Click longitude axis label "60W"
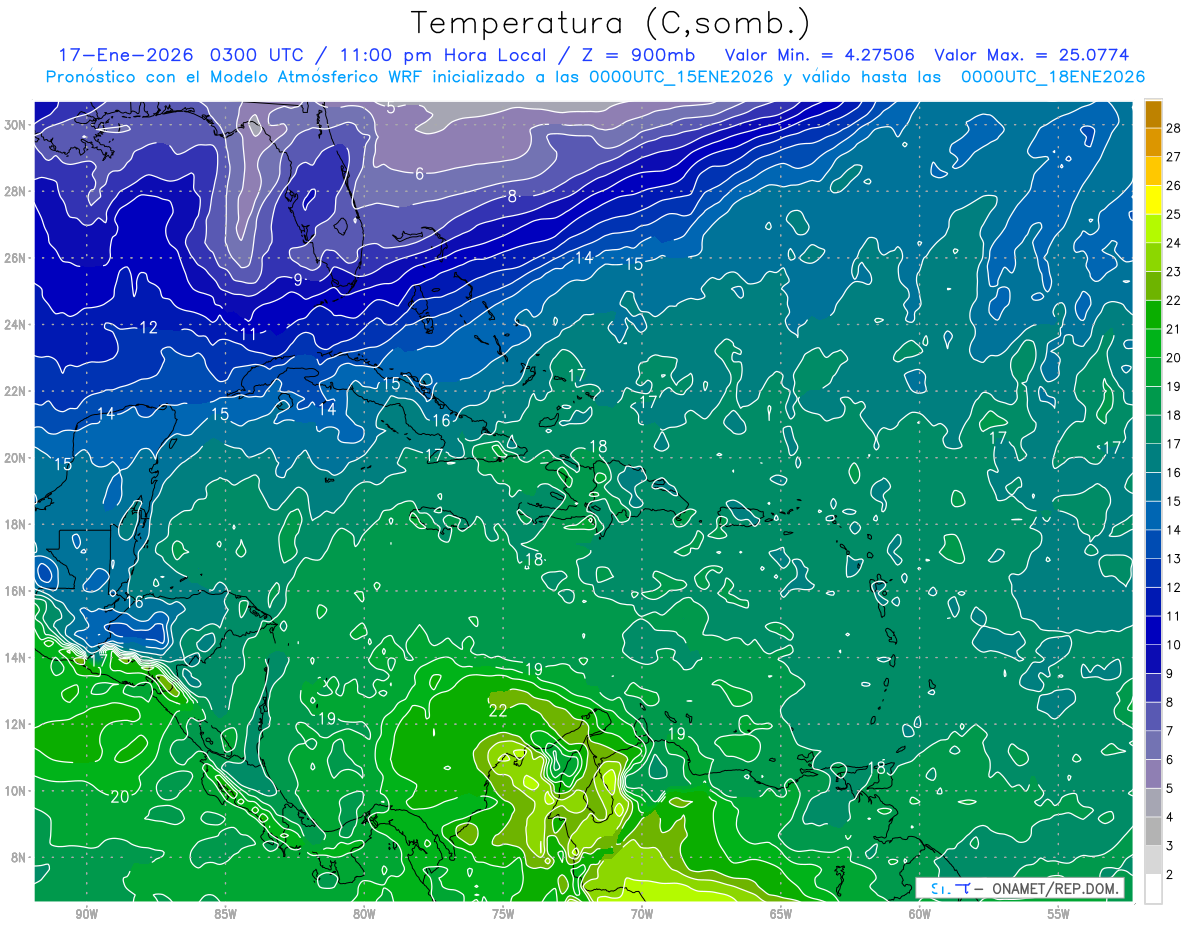1200x927 pixels. click(x=920, y=914)
